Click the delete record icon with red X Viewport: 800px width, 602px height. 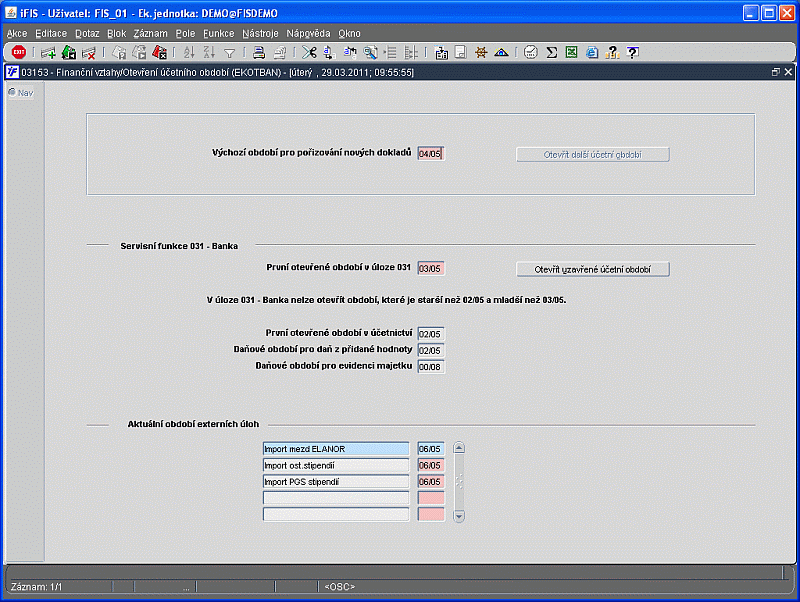click(89, 52)
